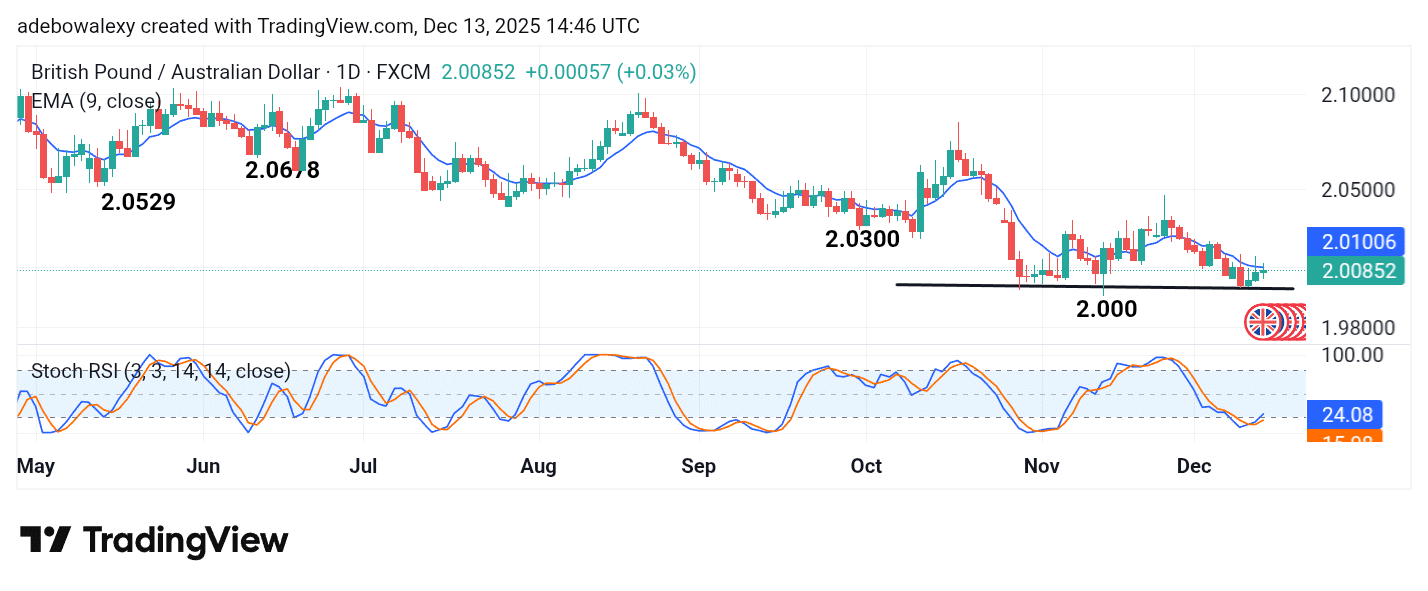This screenshot has height=591, width=1428.
Task: Click the green 2.00852 last price tag
Action: click(x=1355, y=271)
